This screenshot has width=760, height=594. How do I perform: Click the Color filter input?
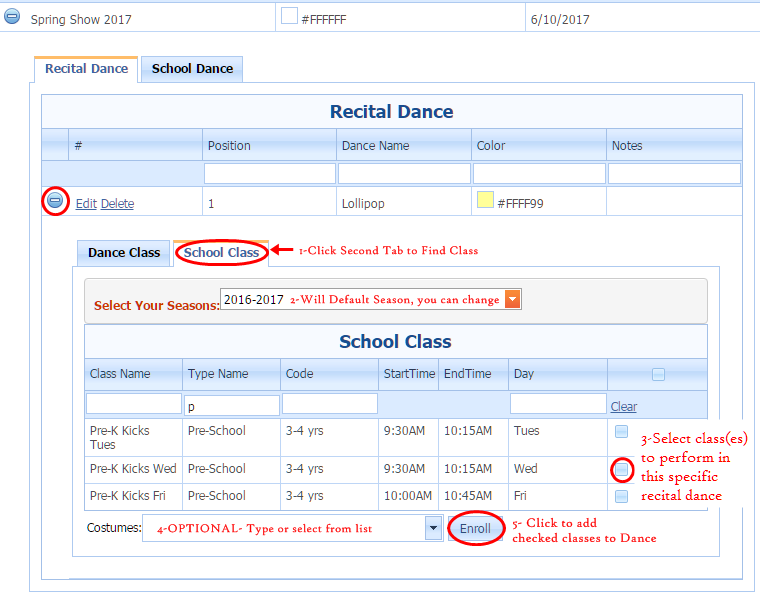539,173
